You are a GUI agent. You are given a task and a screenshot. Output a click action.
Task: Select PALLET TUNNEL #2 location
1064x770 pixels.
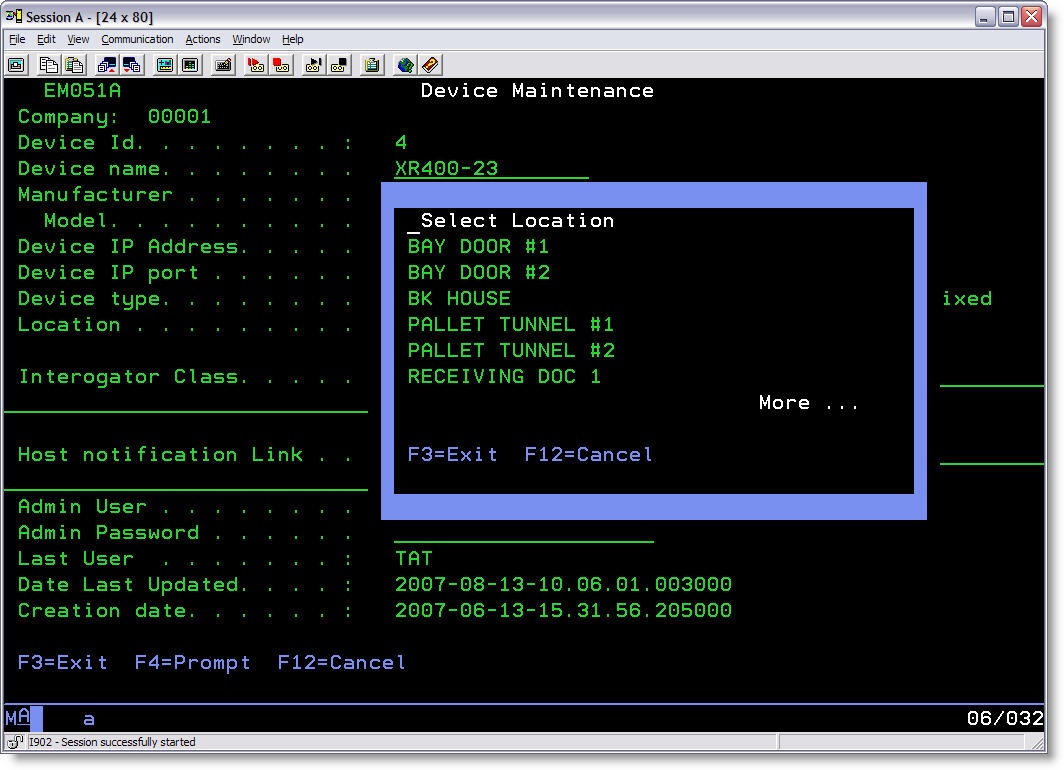coord(511,350)
